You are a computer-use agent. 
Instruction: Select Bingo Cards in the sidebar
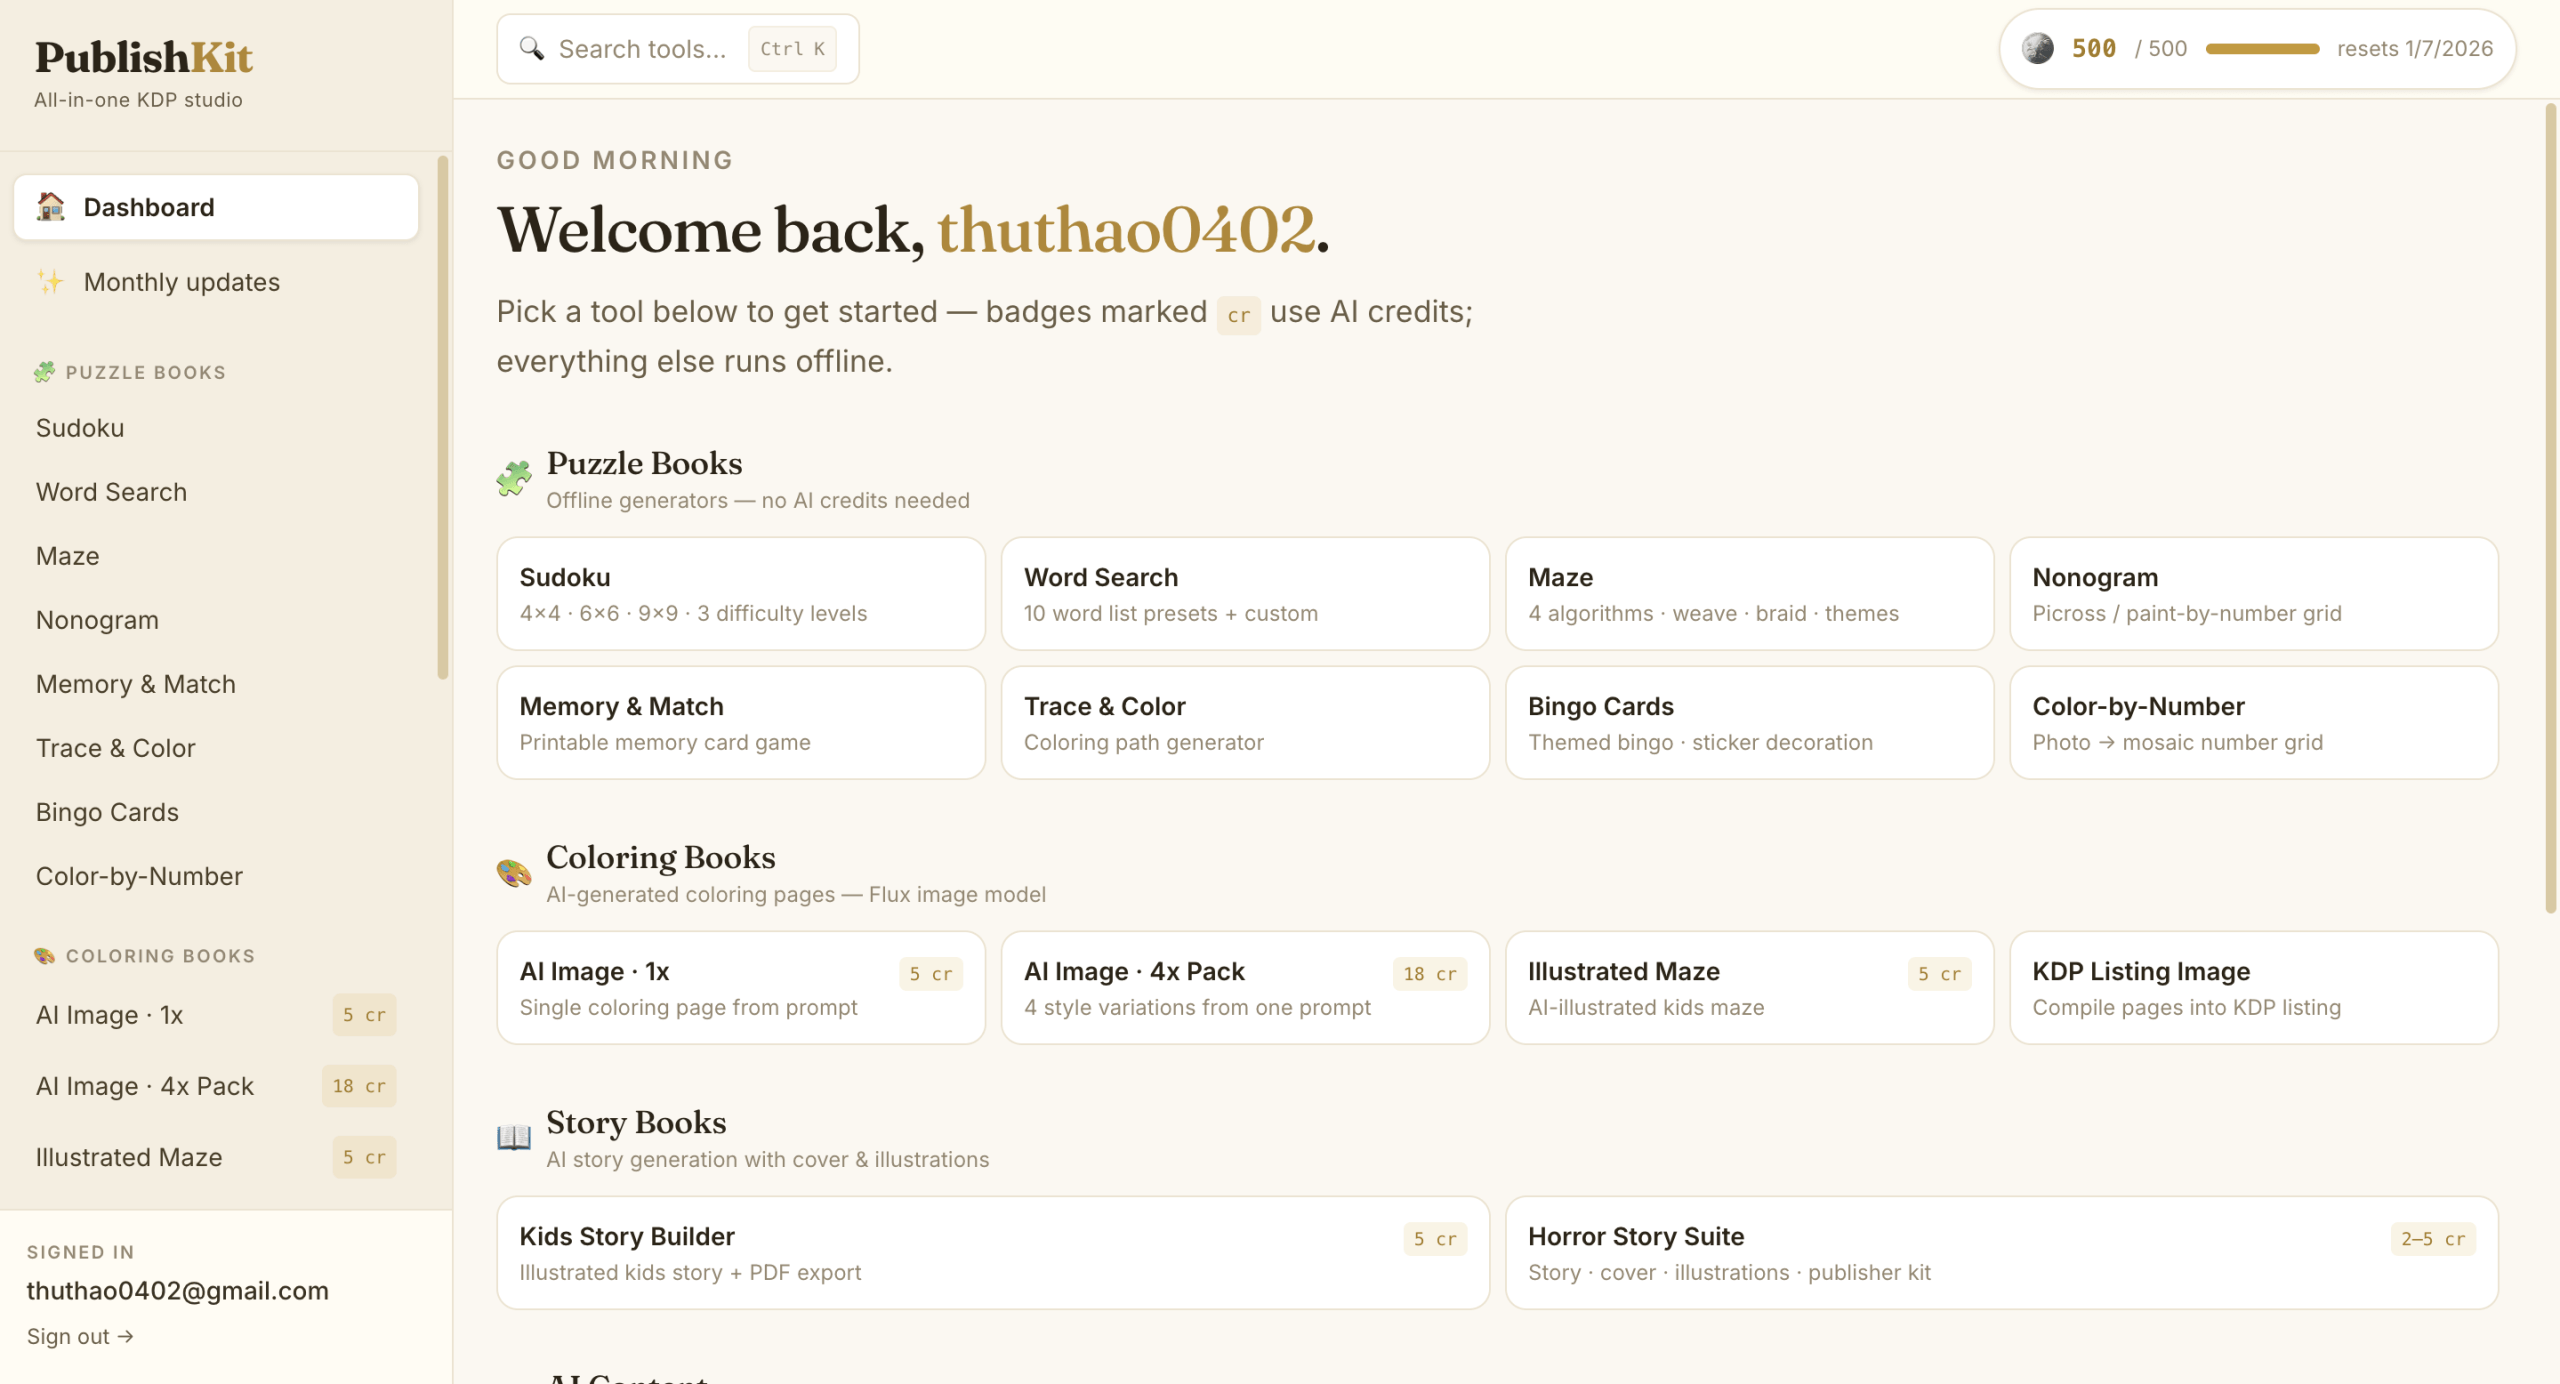(x=216, y=812)
